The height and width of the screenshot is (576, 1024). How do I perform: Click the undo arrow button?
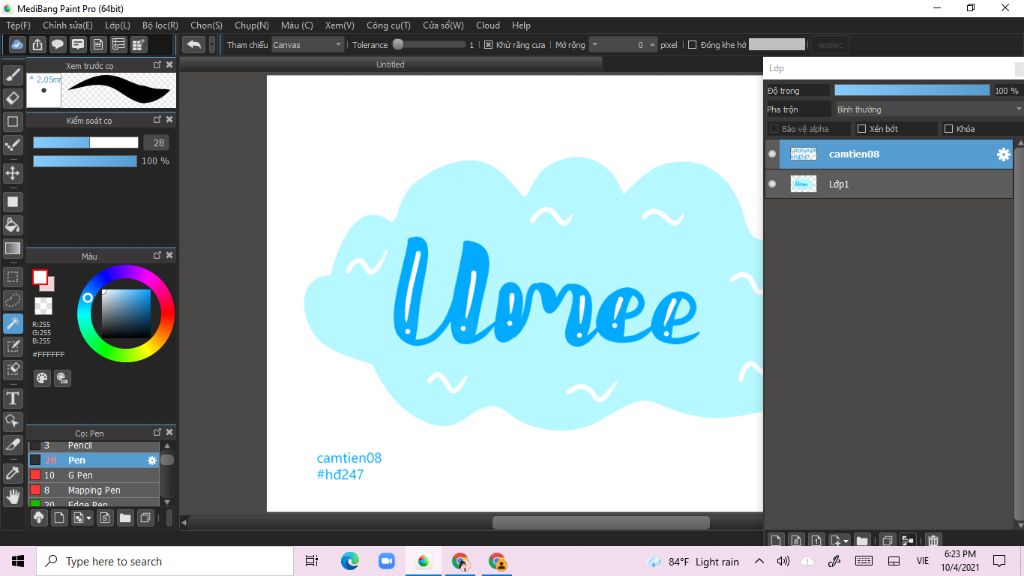194,44
